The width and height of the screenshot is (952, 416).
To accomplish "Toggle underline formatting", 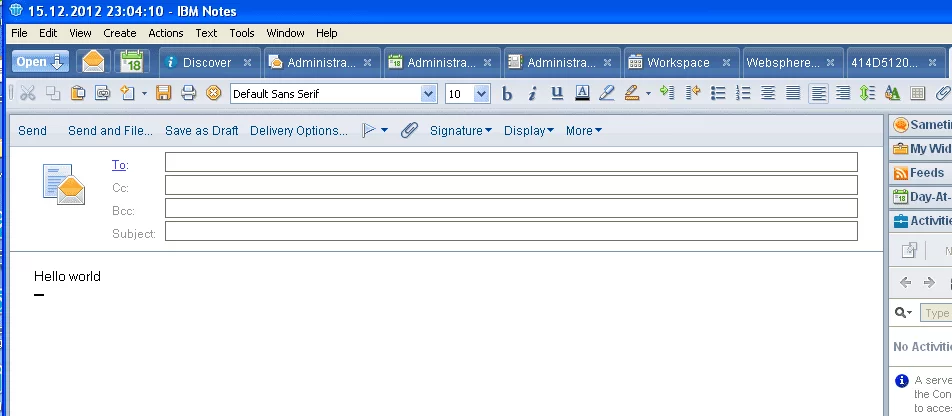I will 557,93.
